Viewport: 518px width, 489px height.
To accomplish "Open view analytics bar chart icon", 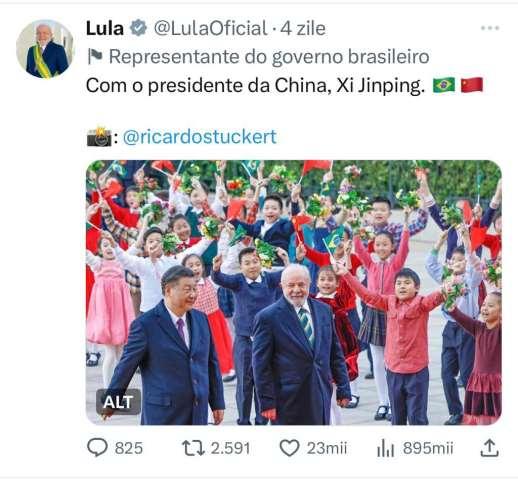I will pyautogui.click(x=385, y=448).
